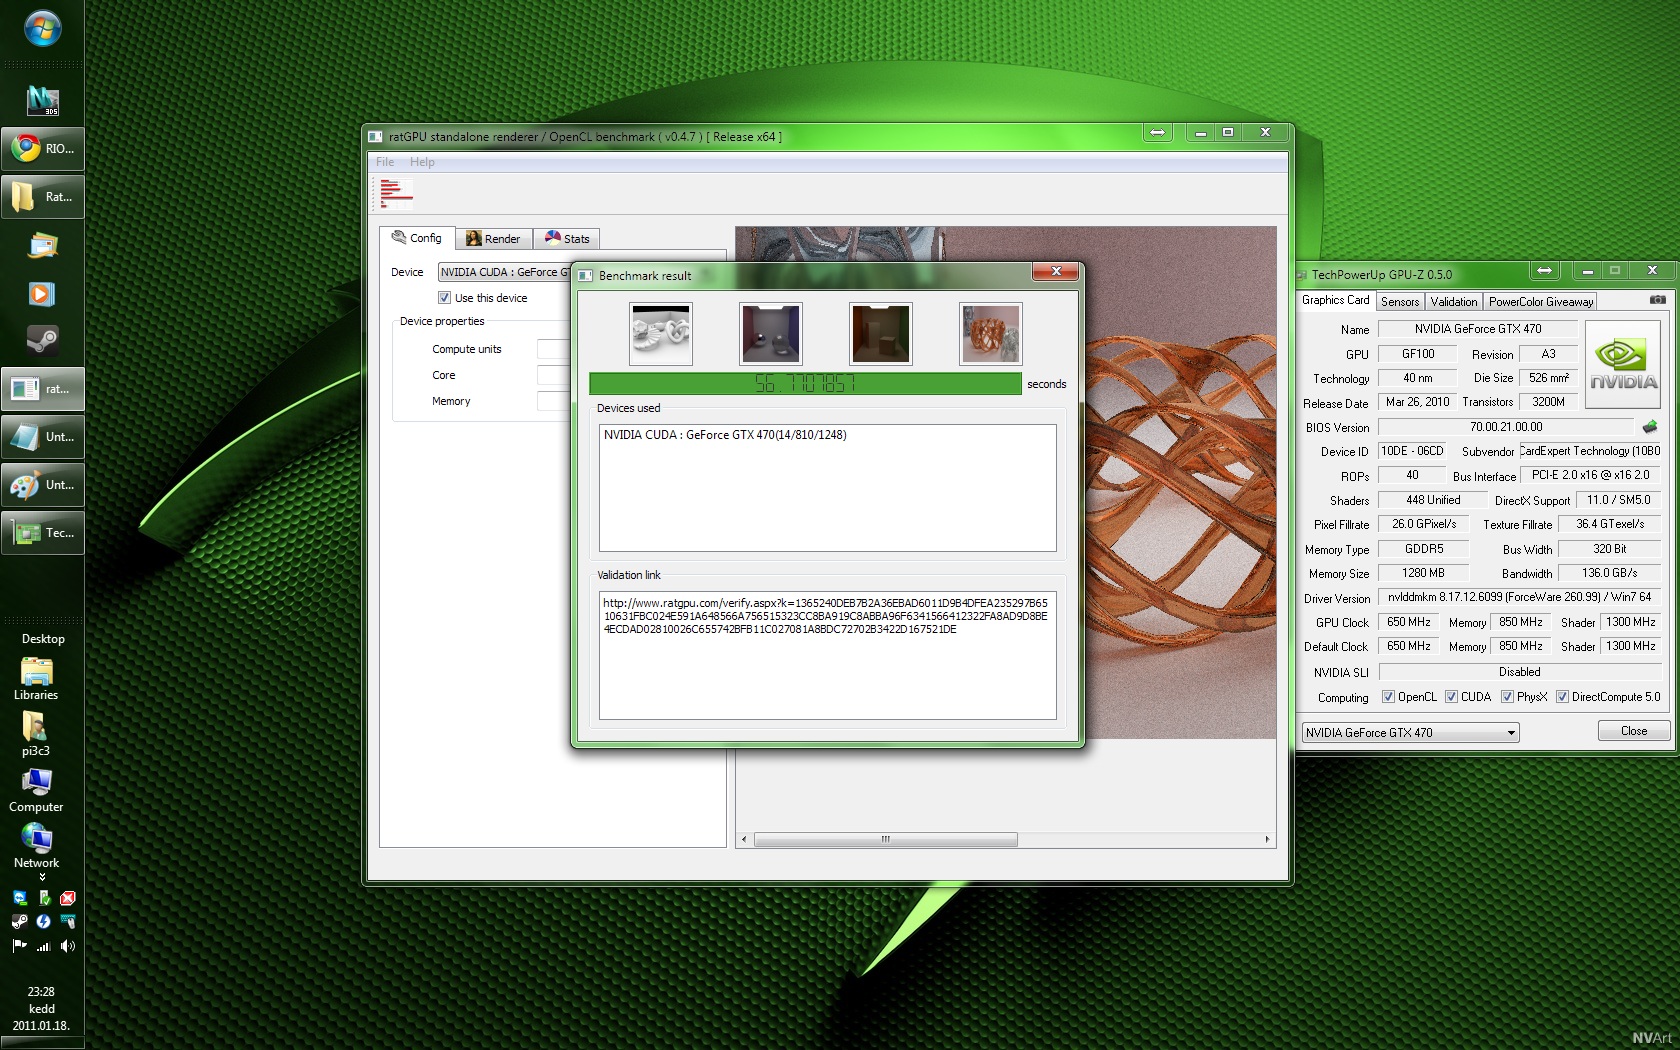The height and width of the screenshot is (1050, 1680).
Task: Switch to the Untitled Notepad taskbar button
Action: (42, 437)
